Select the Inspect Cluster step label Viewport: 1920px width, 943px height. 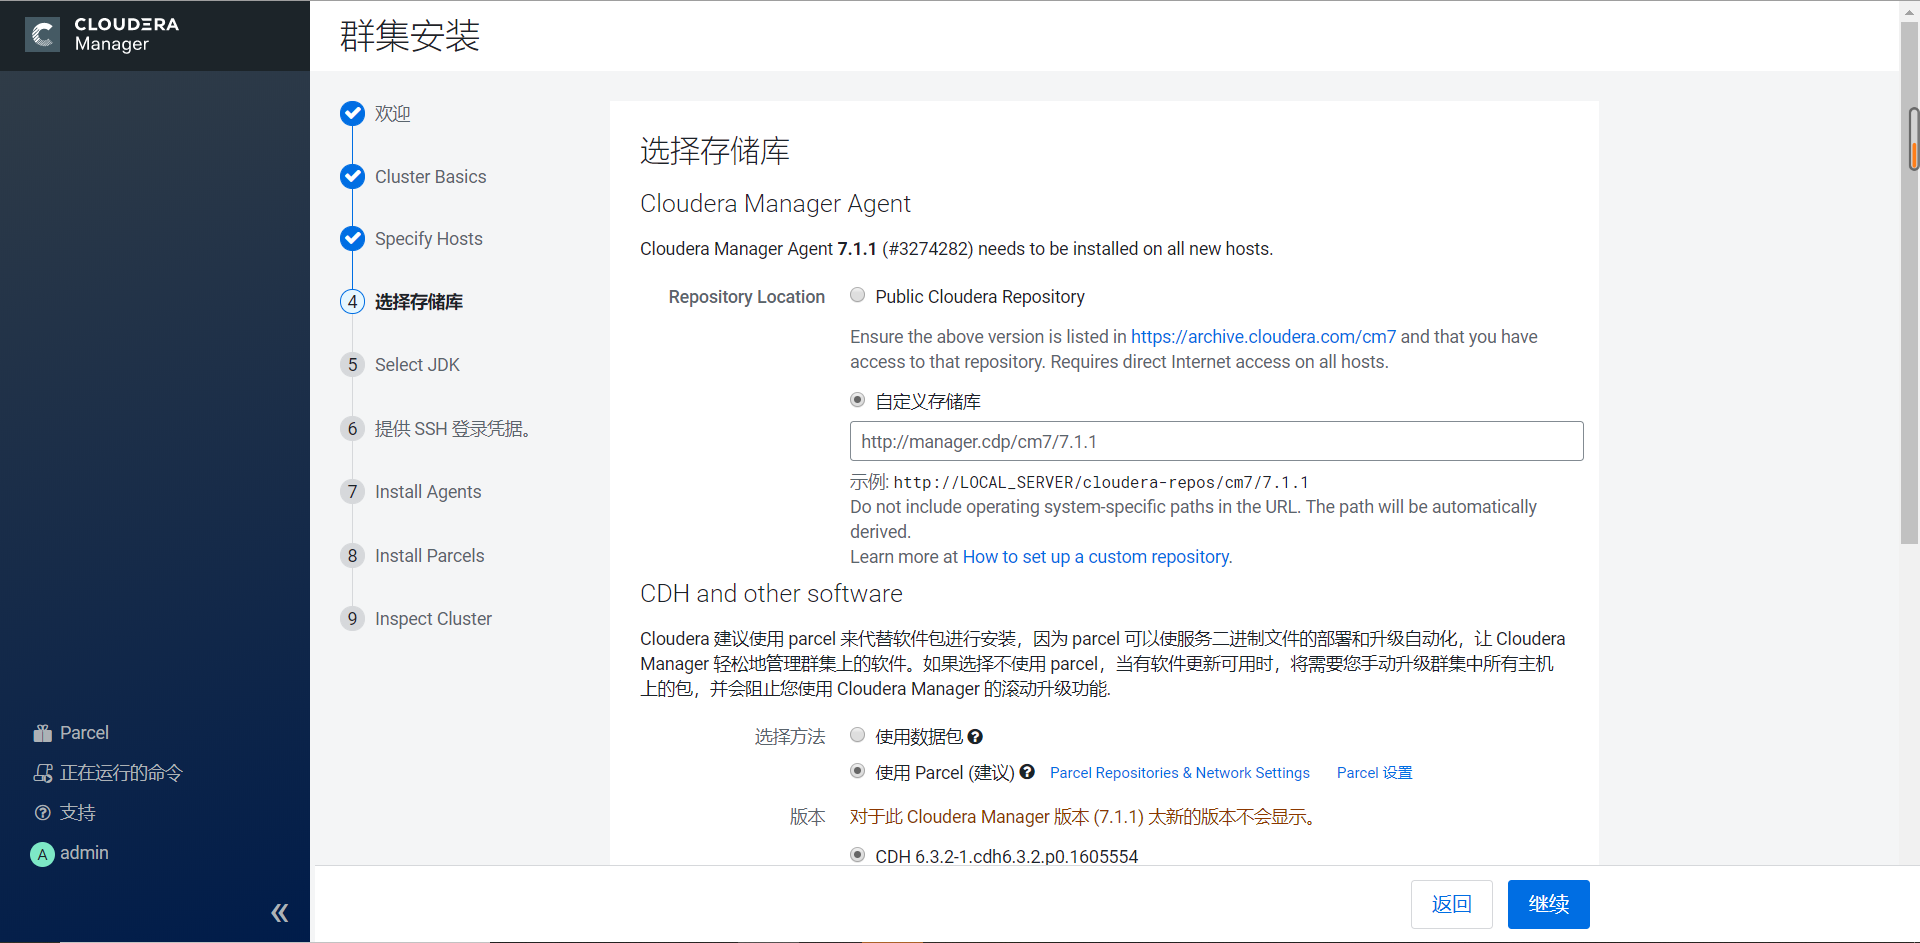433,619
